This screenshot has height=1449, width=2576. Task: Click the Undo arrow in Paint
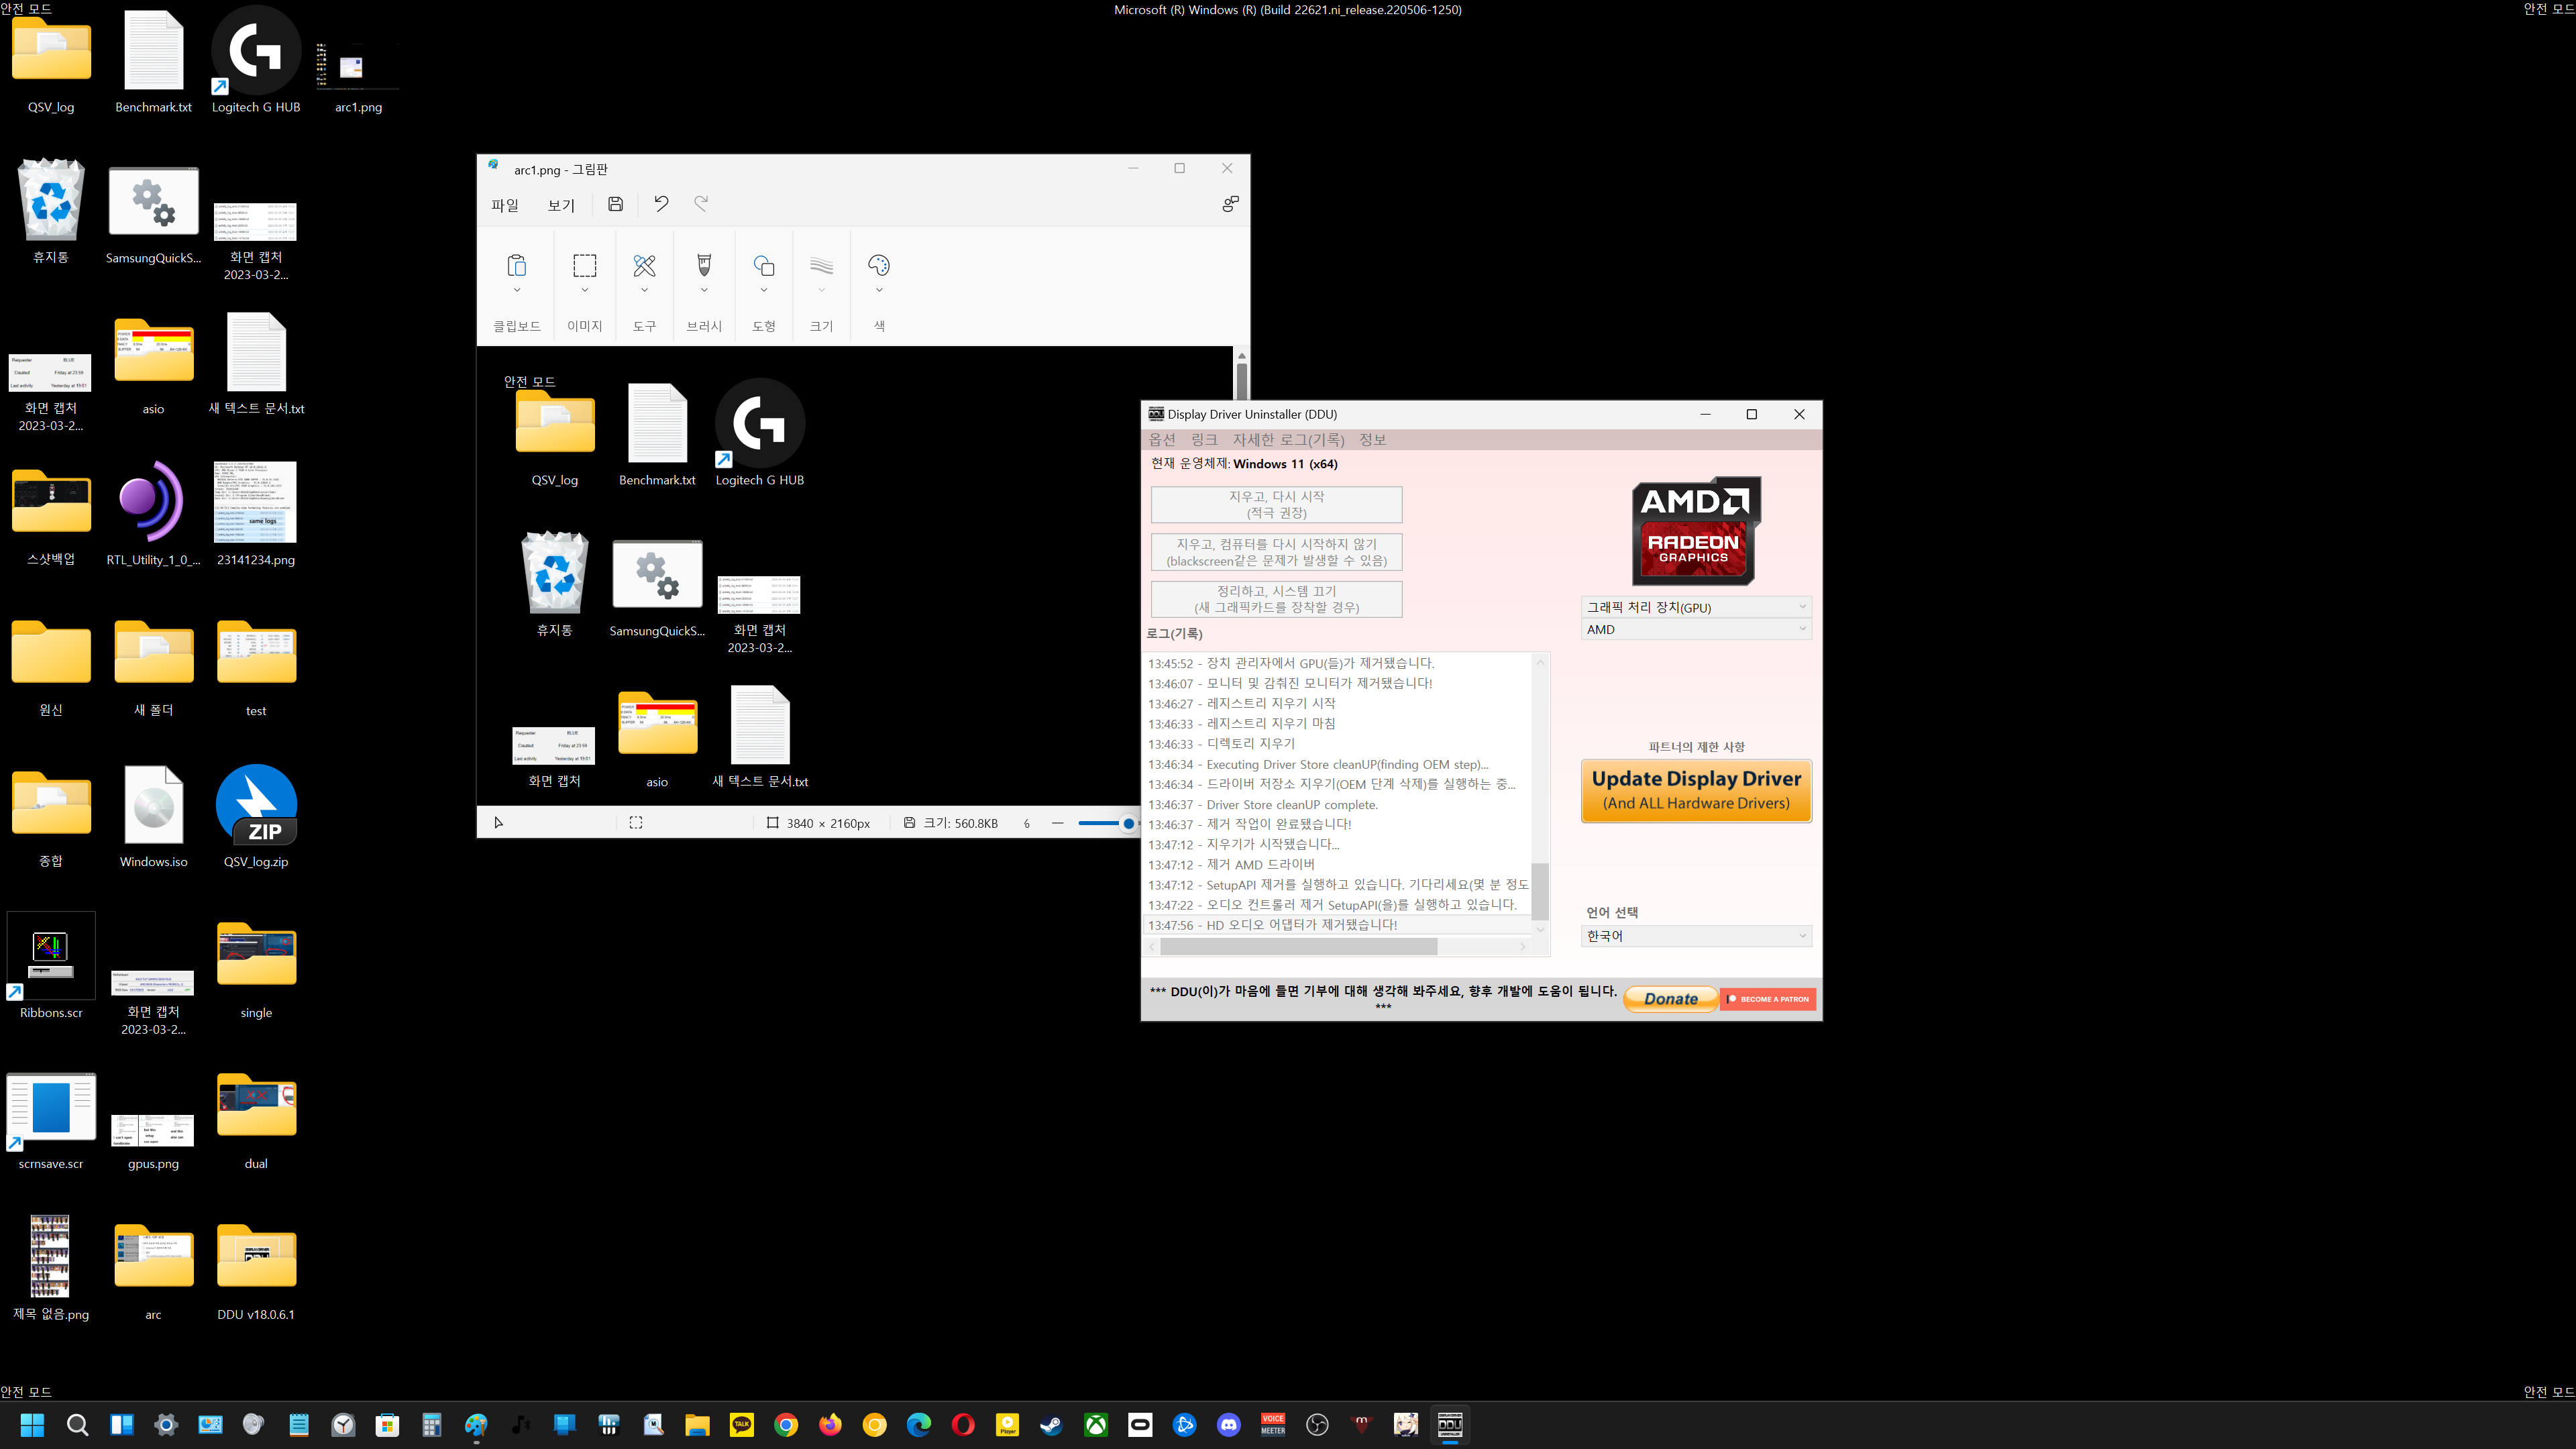click(x=661, y=204)
